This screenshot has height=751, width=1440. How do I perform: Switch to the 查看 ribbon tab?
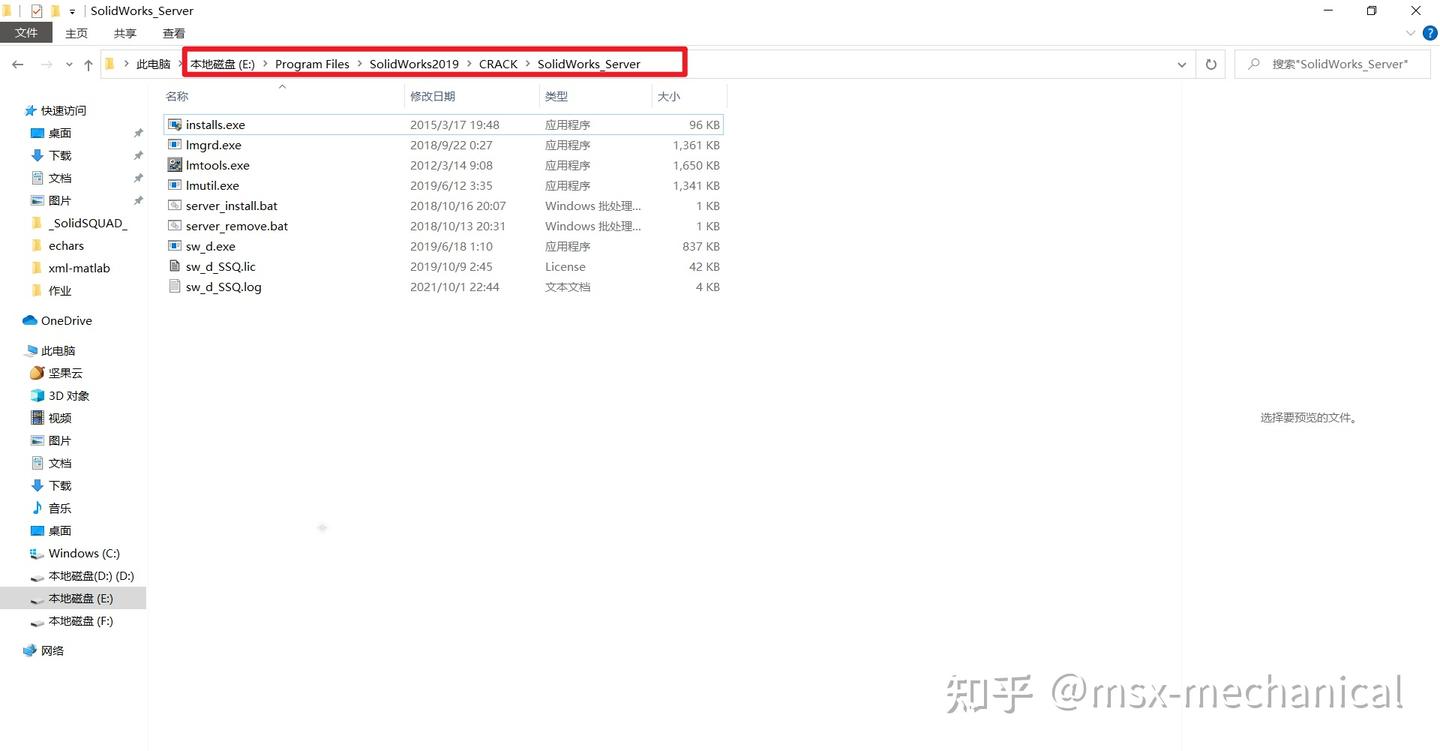174,33
